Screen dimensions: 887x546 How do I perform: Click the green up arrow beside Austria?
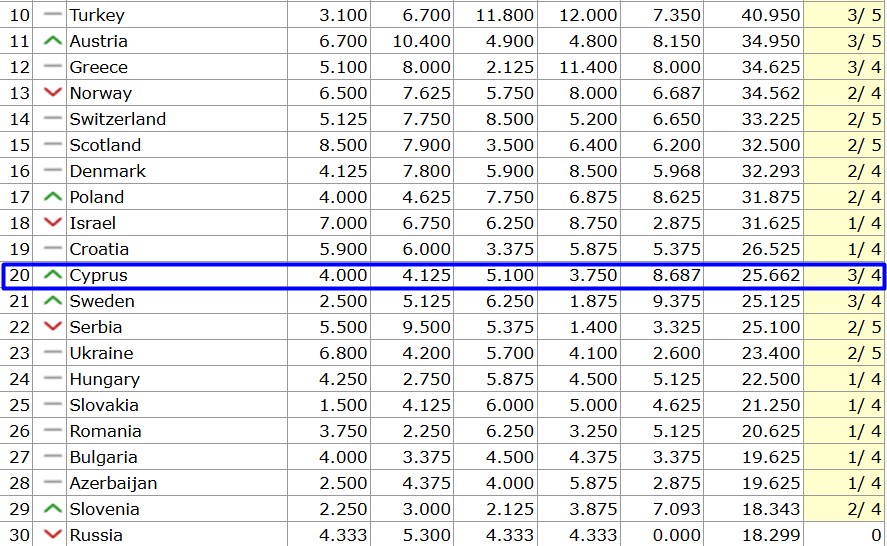tap(53, 41)
